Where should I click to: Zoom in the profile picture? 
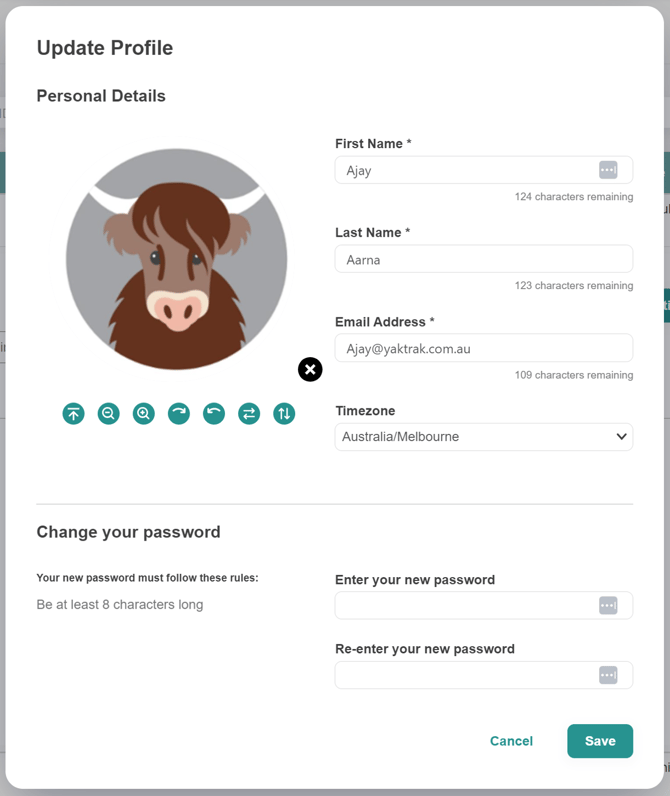point(144,413)
